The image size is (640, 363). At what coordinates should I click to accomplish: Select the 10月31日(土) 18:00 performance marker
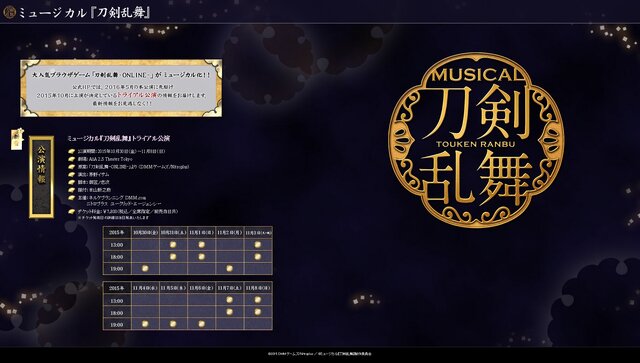(x=173, y=256)
